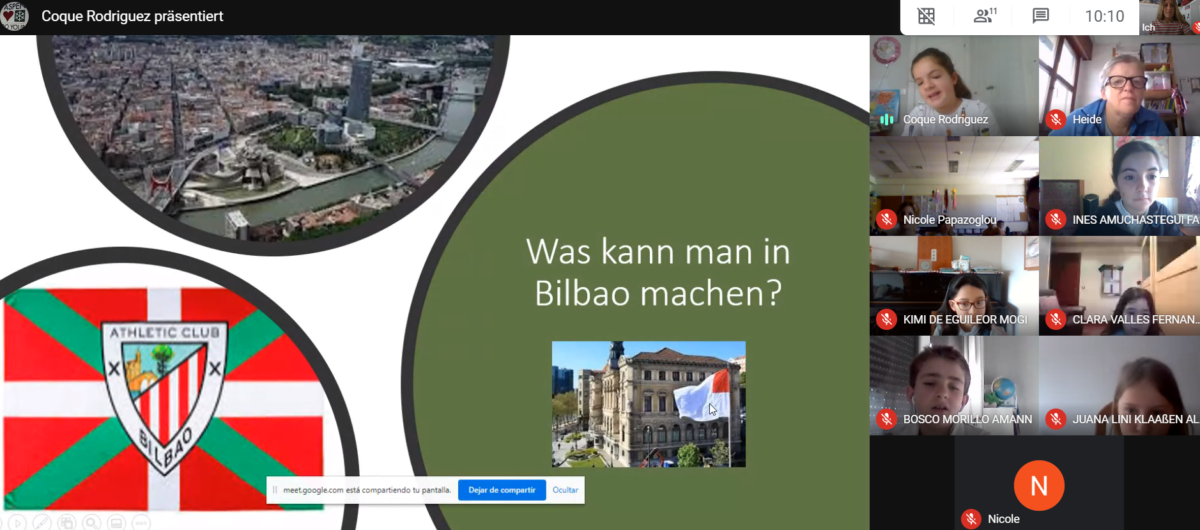Click Heide's muted microphone indicator
Screen dimensions: 1200x530
point(1055,119)
